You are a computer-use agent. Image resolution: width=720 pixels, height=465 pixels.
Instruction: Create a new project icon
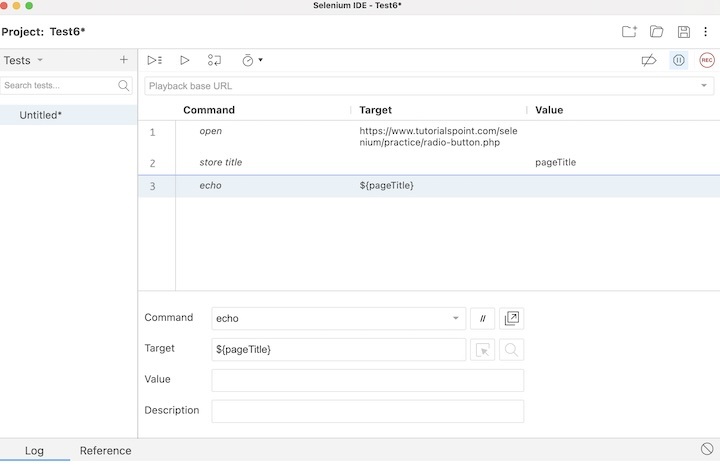[629, 32]
